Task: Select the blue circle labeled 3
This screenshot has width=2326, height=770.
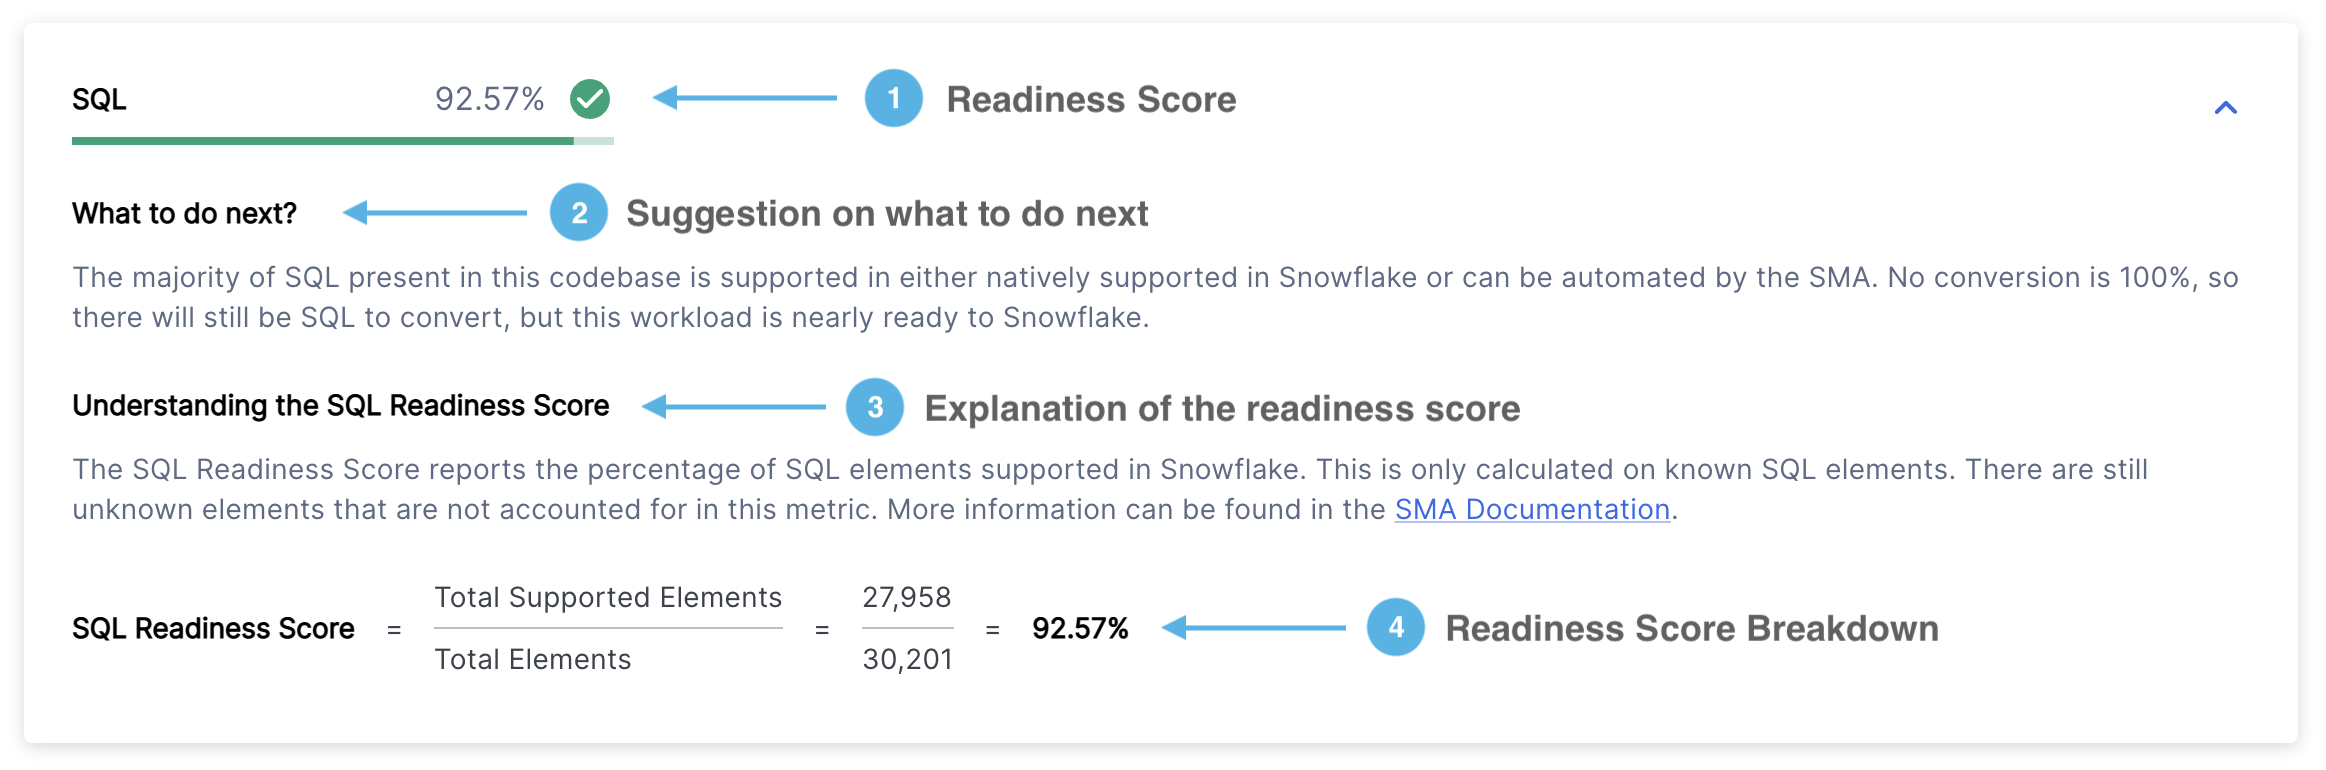Action: (875, 407)
